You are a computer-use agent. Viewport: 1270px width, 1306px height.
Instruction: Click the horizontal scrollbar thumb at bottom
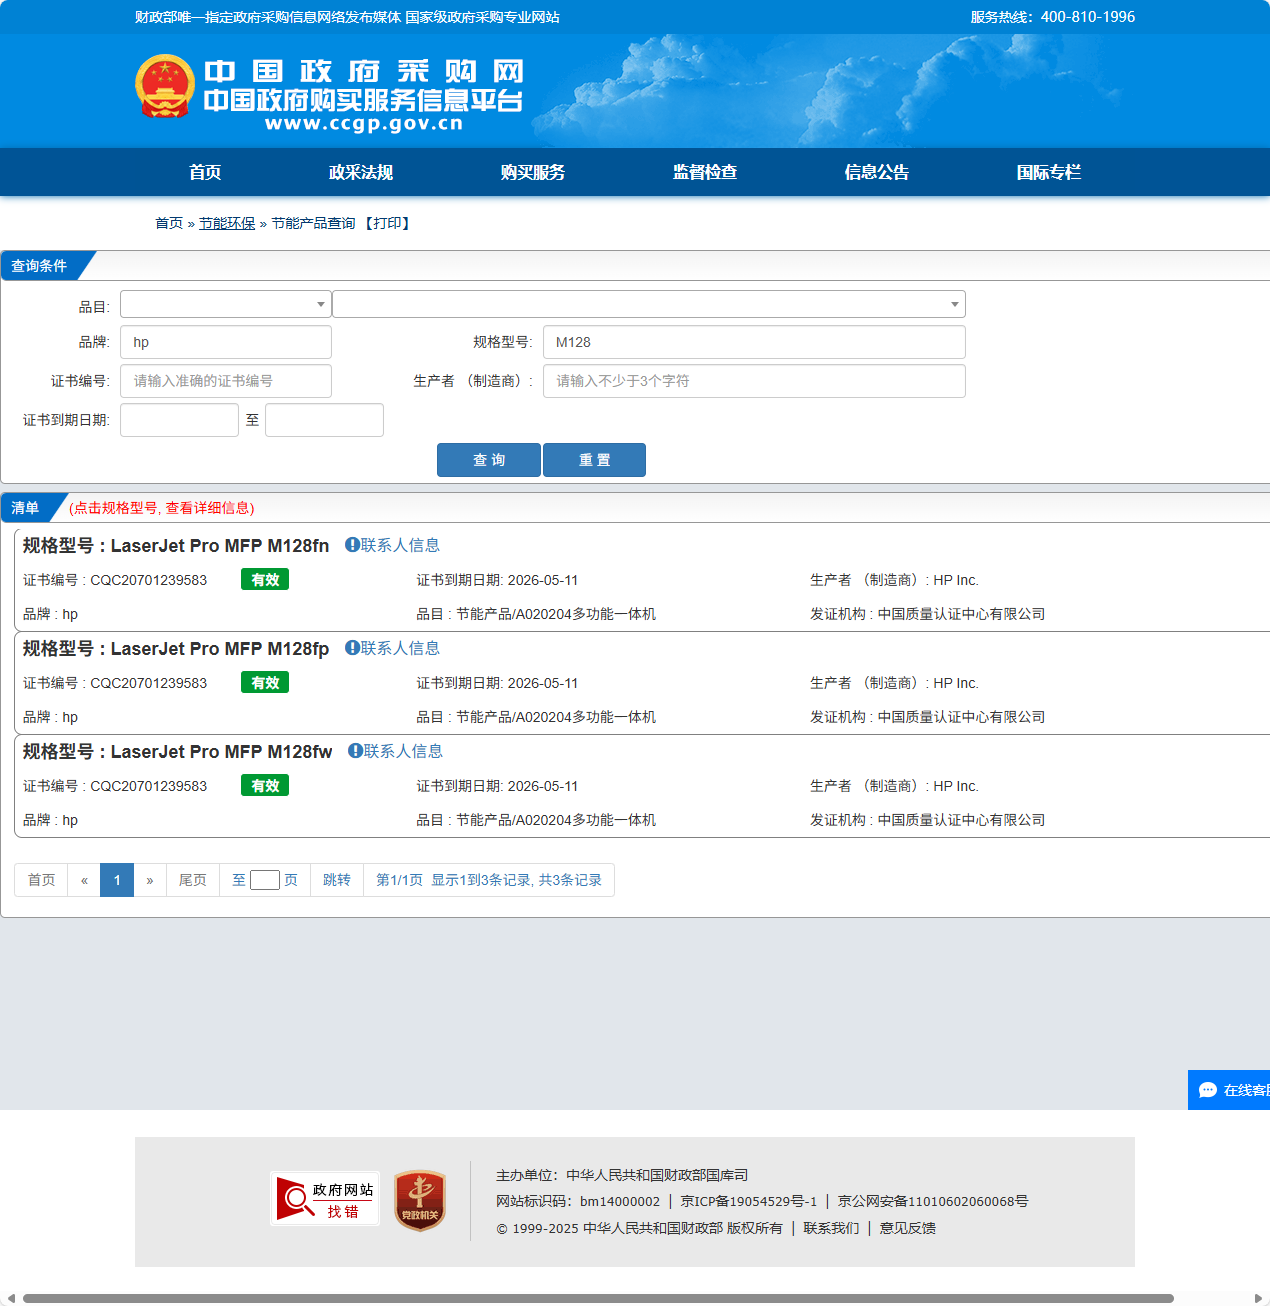tap(598, 1298)
